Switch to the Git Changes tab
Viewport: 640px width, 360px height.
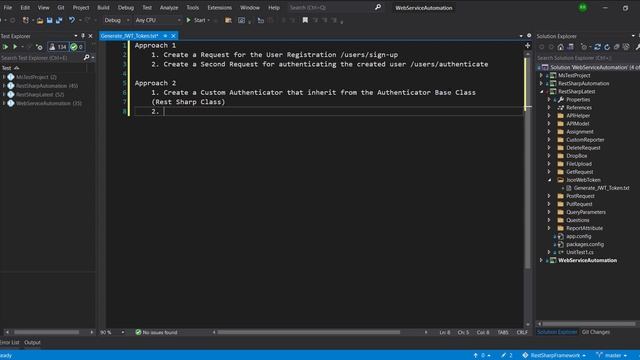[596, 332]
